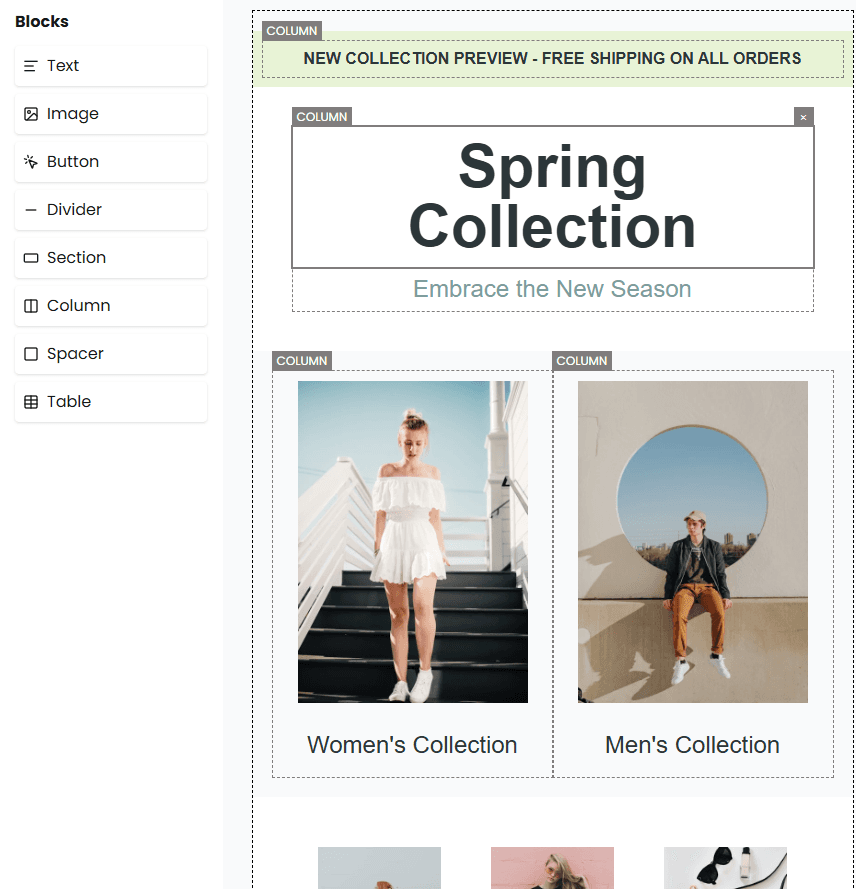The width and height of the screenshot is (856, 889).
Task: Select the Section block icon
Action: coord(33,257)
